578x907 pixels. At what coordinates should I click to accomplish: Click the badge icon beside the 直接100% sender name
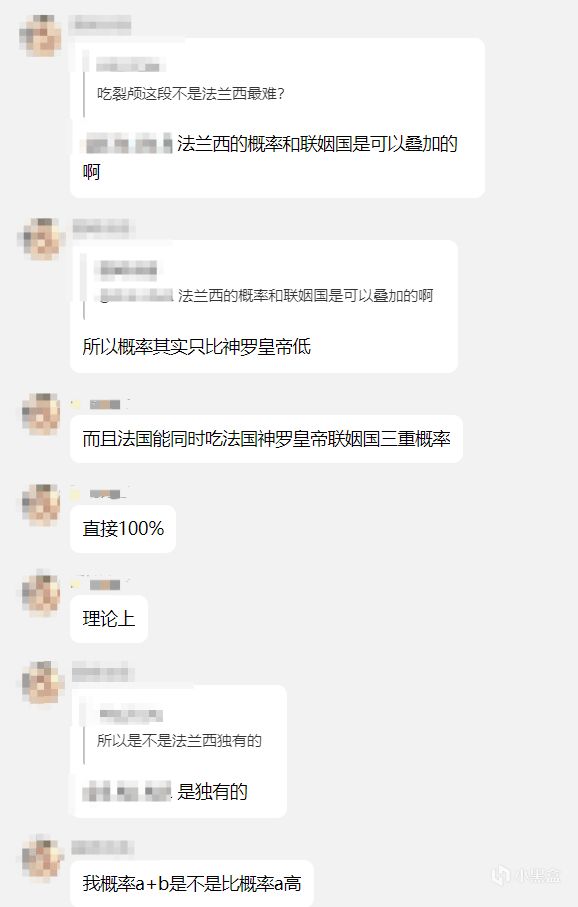pos(76,494)
